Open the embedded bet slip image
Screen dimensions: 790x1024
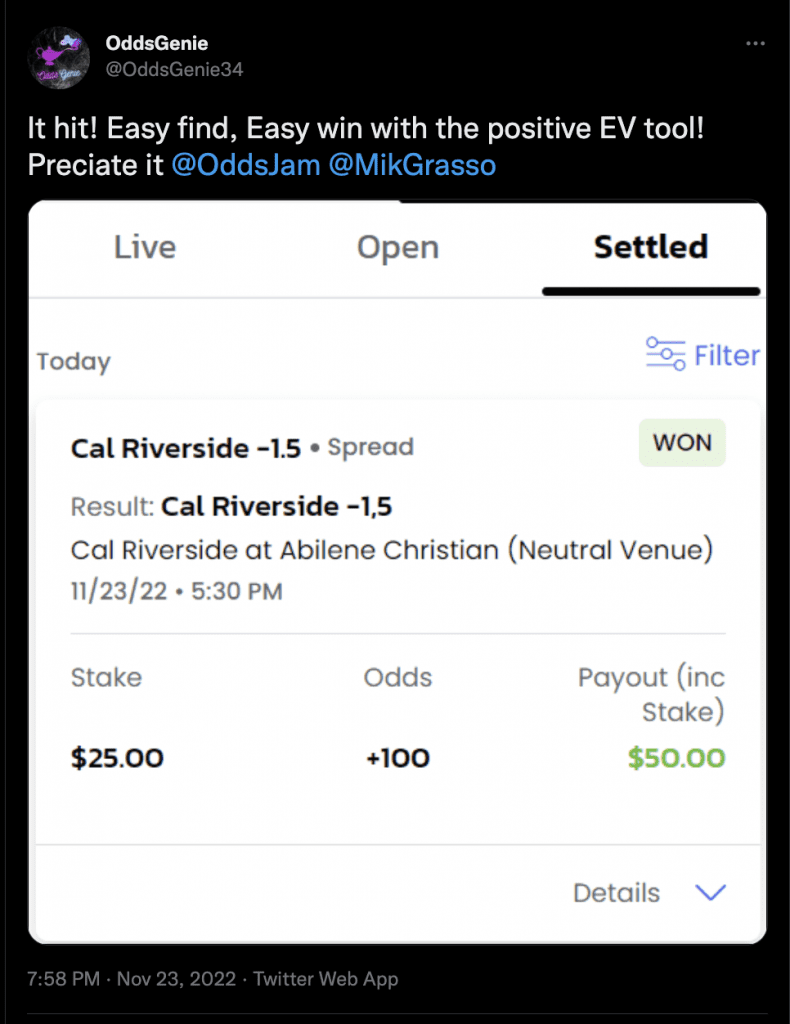click(397, 572)
